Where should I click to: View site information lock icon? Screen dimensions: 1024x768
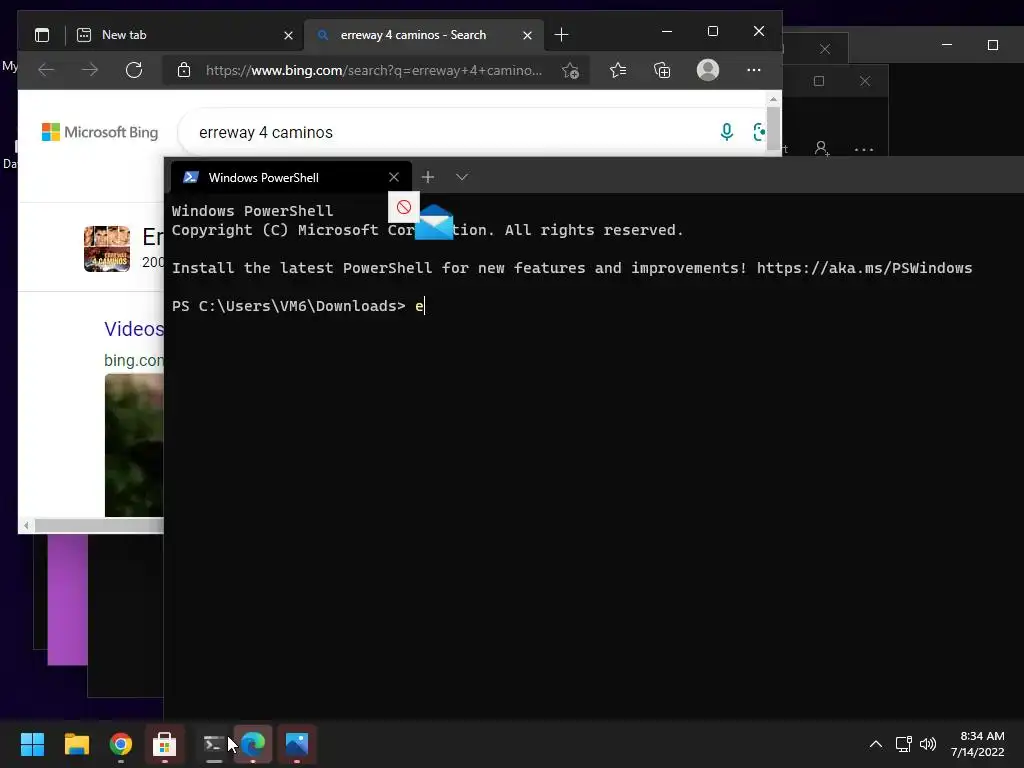pyautogui.click(x=184, y=70)
